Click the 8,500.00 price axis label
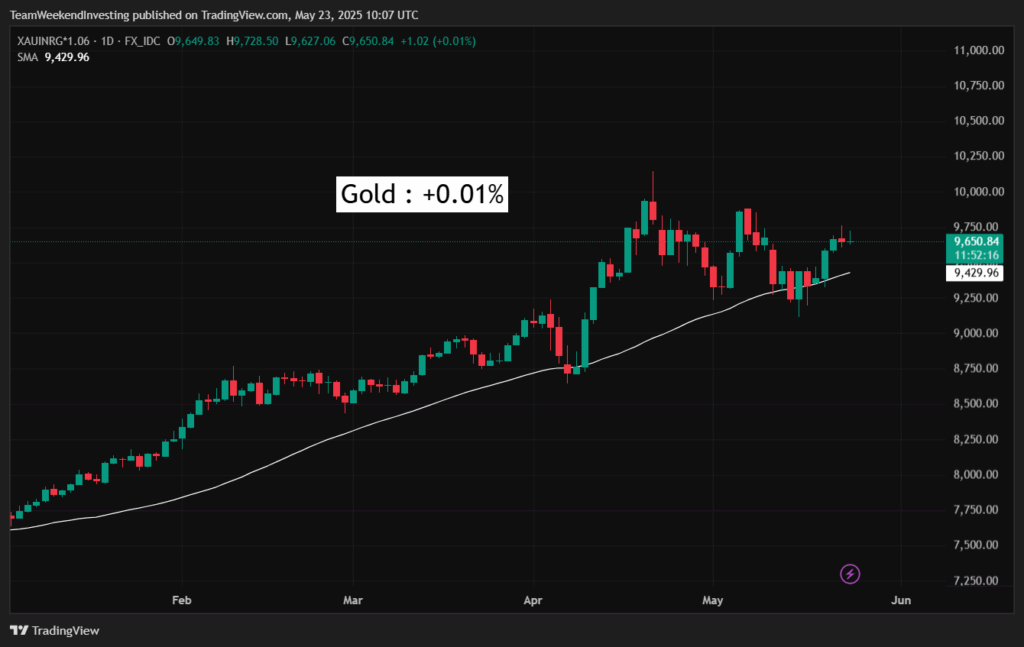The width and height of the screenshot is (1024, 647). 976,403
